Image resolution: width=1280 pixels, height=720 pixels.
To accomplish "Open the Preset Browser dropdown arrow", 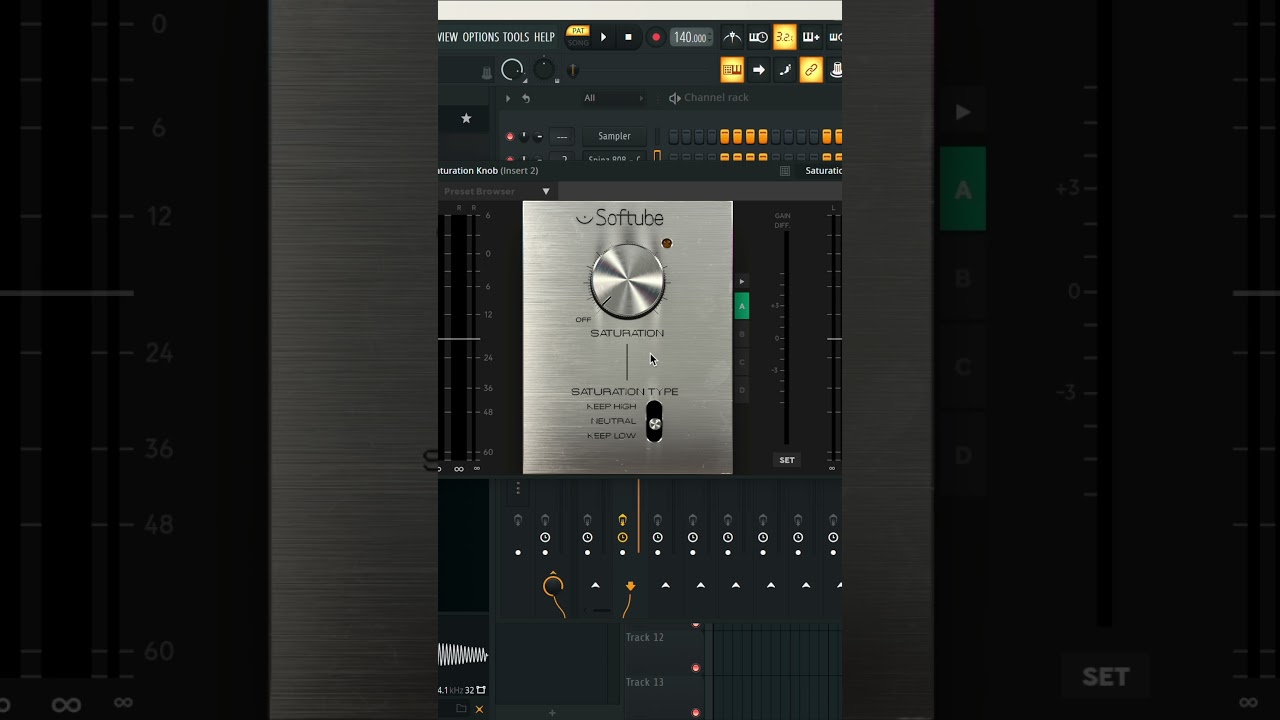I will click(x=546, y=191).
